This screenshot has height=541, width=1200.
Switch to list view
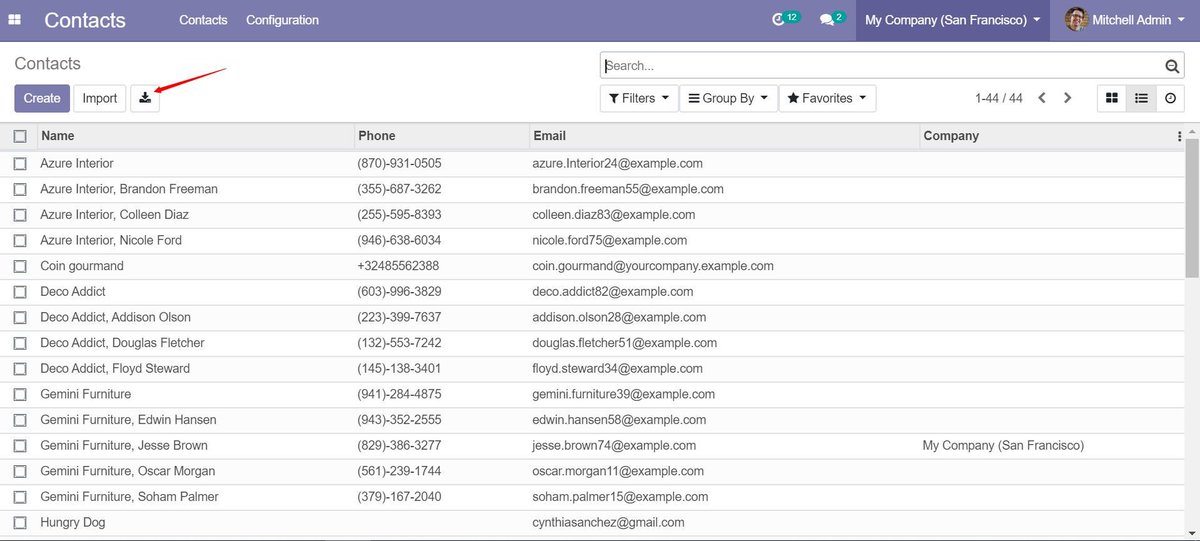point(1141,98)
